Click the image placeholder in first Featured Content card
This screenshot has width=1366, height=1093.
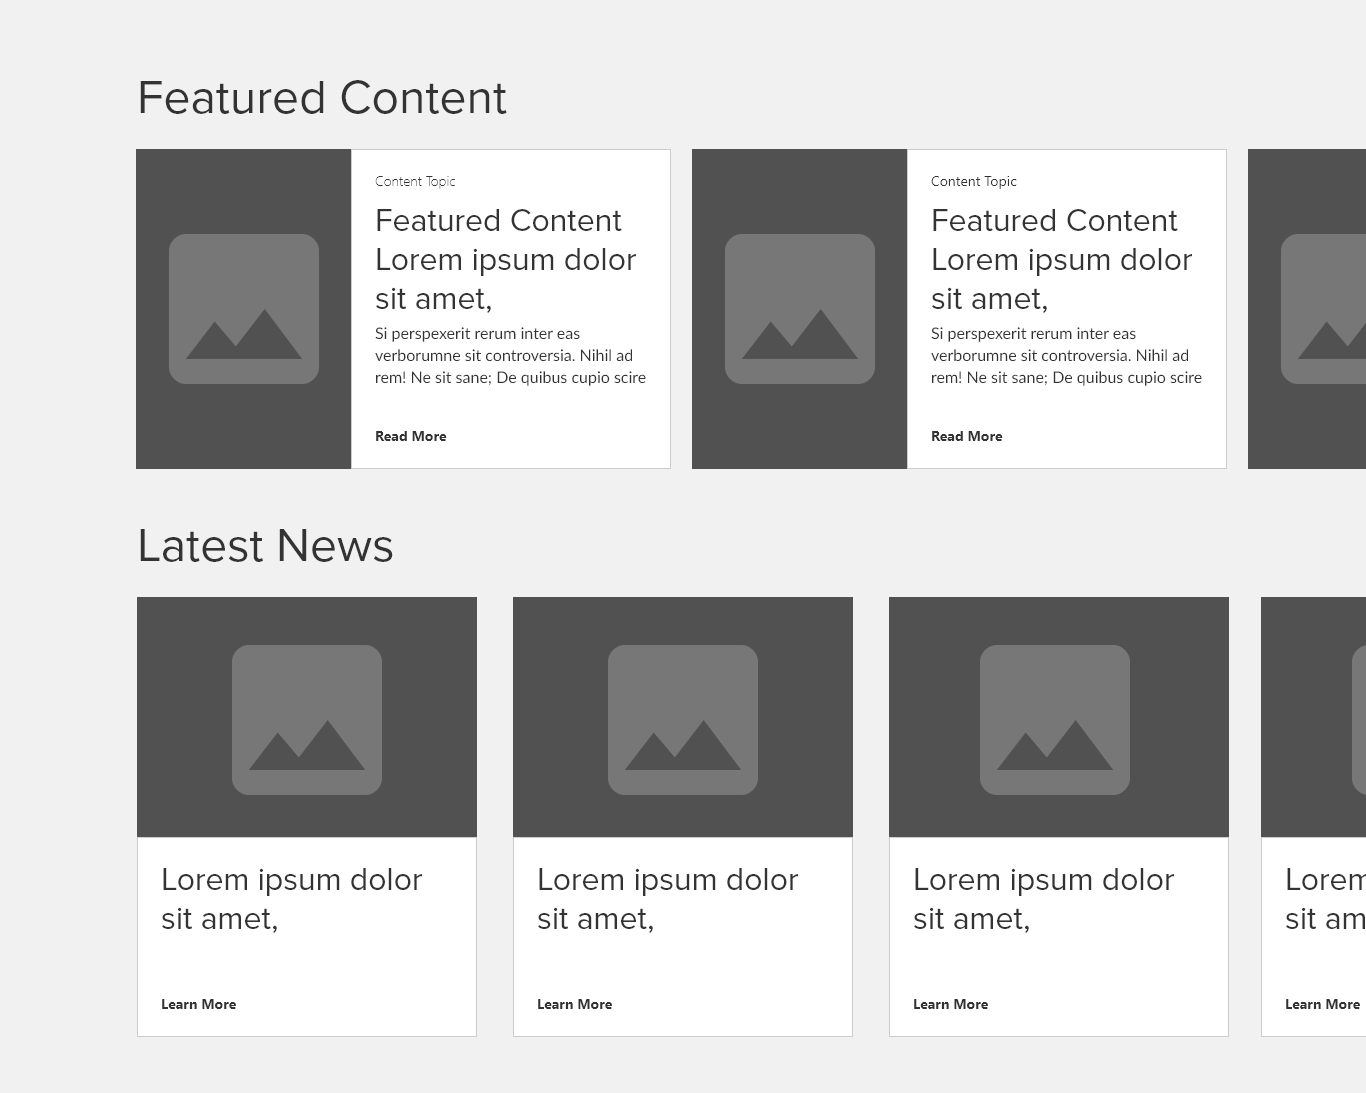pyautogui.click(x=244, y=307)
